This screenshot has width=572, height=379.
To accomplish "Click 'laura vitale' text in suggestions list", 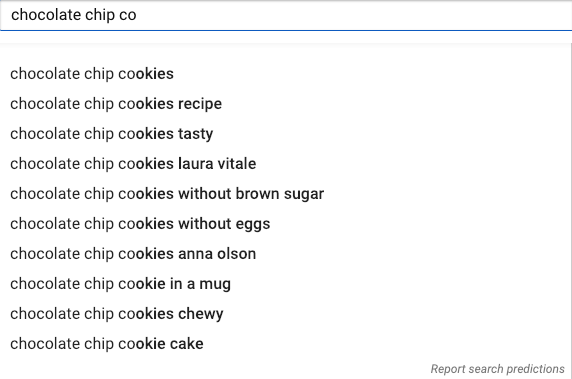I will pos(217,164).
